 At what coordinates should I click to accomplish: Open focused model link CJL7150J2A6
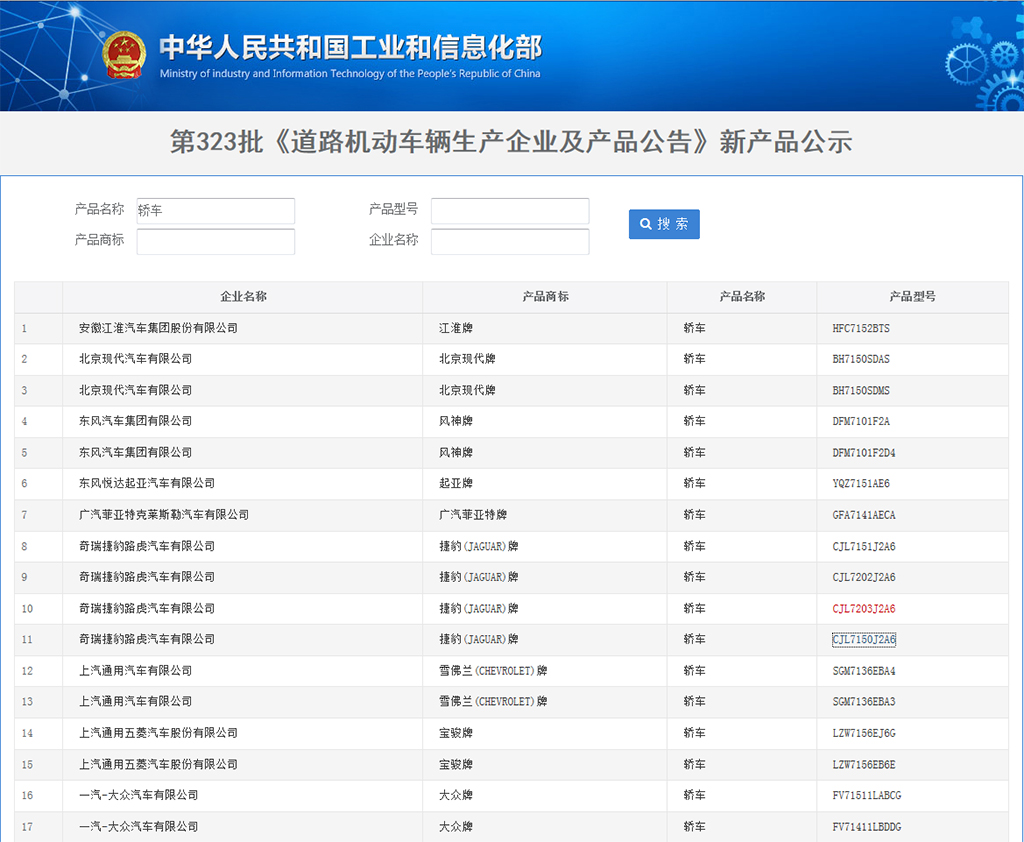[x=863, y=640]
